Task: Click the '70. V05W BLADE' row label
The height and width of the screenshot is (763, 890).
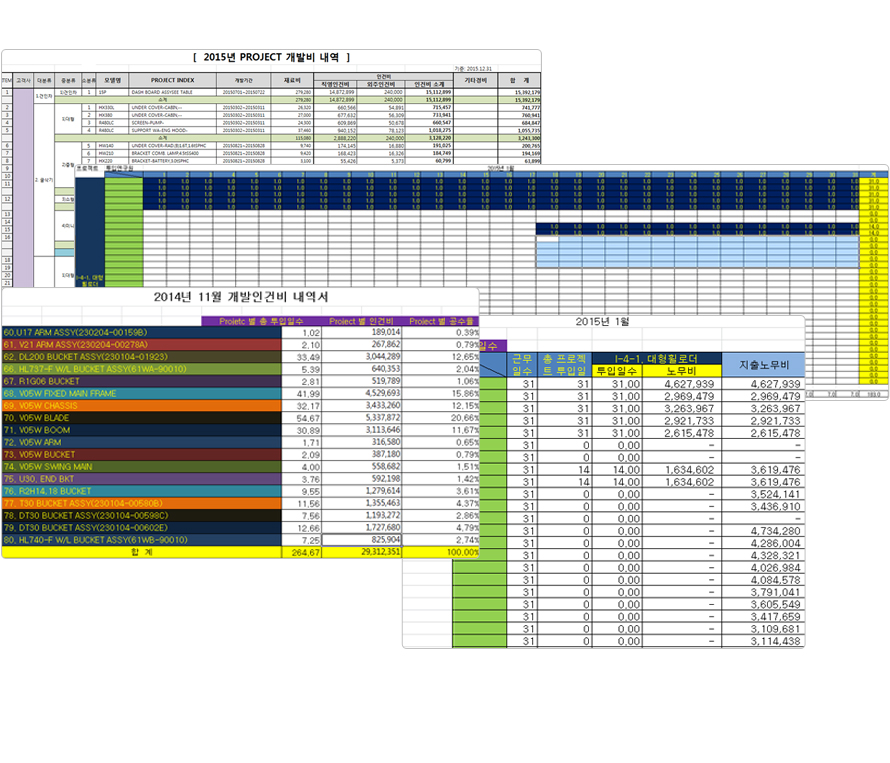Action: [142, 418]
